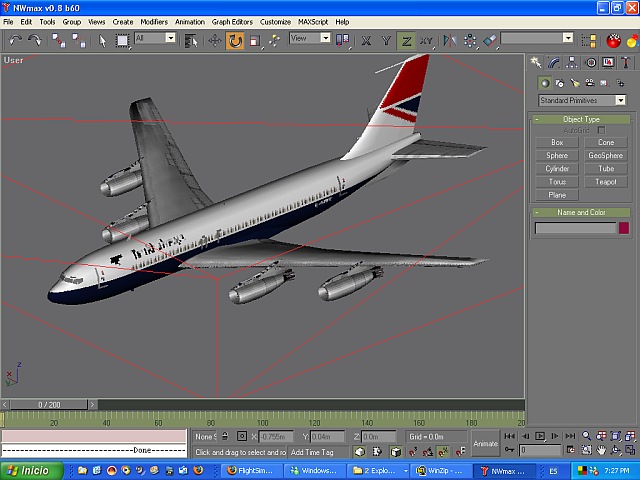The width and height of the screenshot is (640, 480).
Task: Click the GeoSphere primitive button
Action: pos(605,156)
